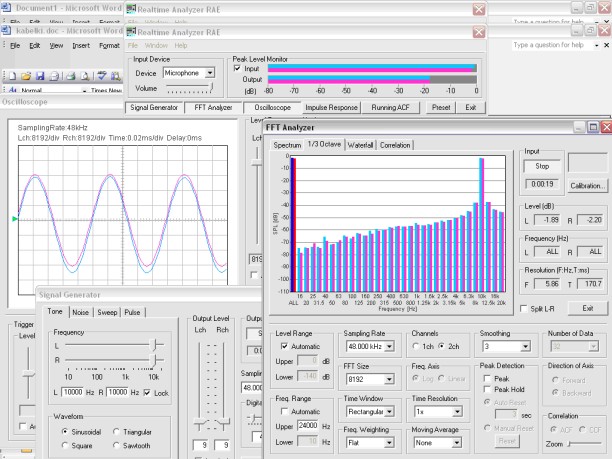Enable Peak Hold checkbox
Viewport: 612px width, 459px height.
pos(487,389)
